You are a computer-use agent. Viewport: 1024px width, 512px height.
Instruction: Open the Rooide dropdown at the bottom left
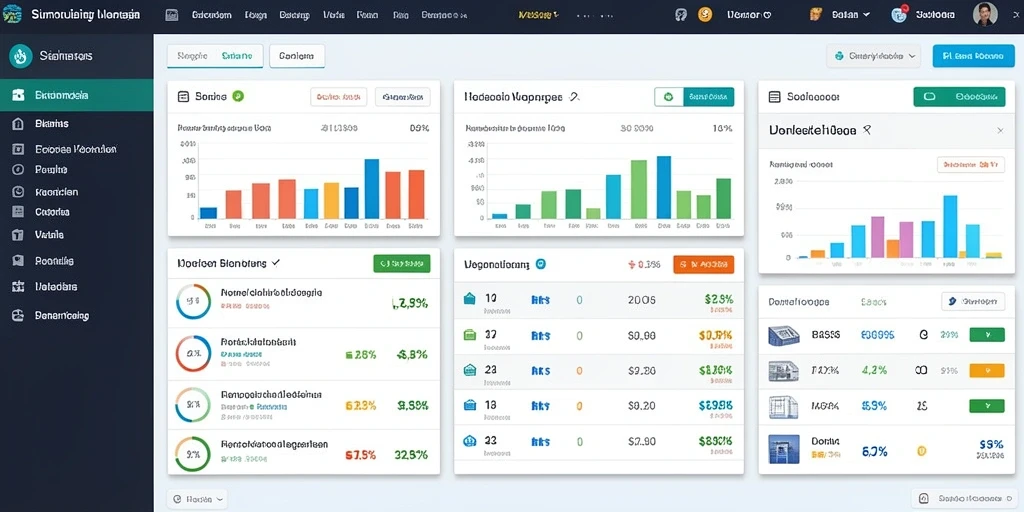pos(197,500)
